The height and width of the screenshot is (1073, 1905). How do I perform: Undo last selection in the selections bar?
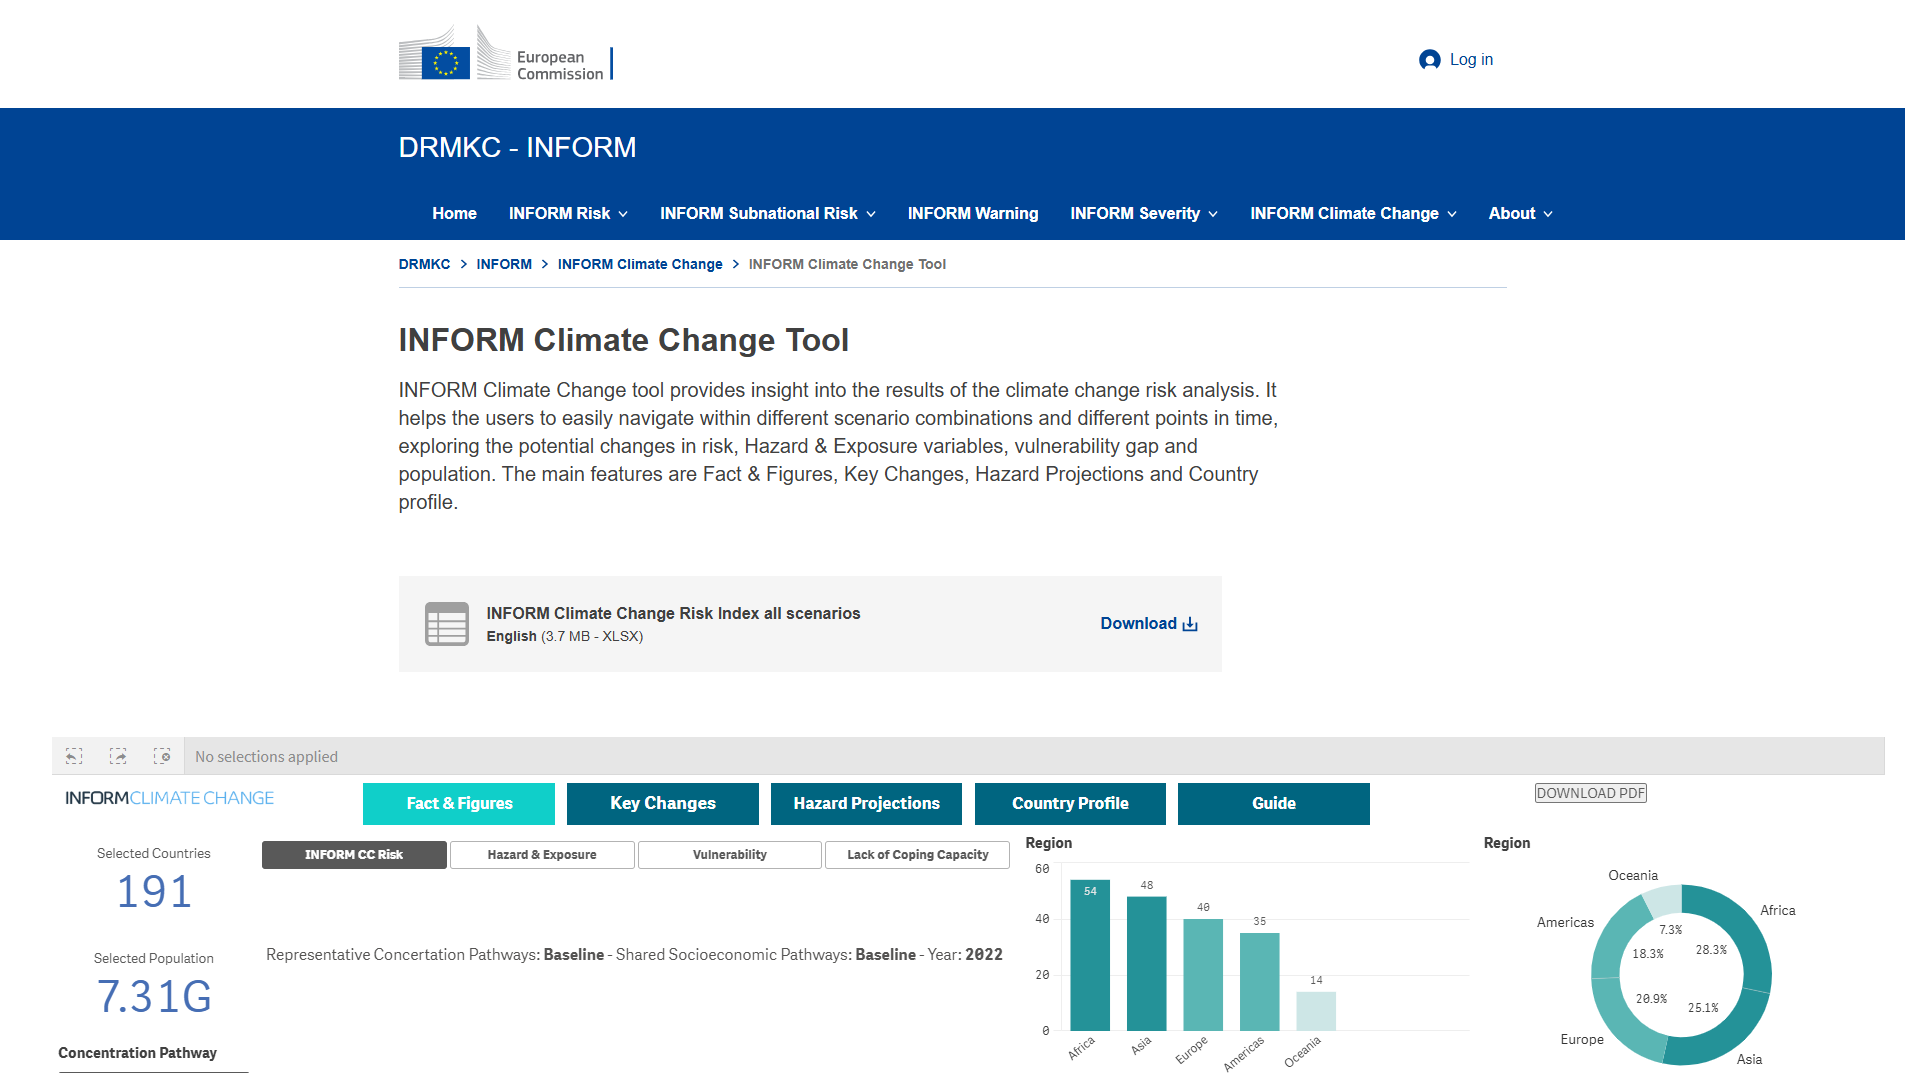[x=73, y=756]
